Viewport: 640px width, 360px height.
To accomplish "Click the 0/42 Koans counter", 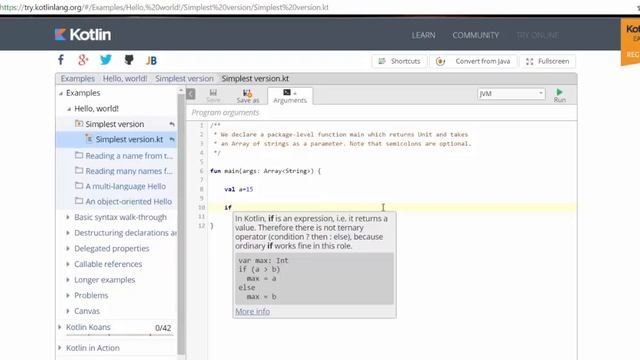I will tap(163, 328).
